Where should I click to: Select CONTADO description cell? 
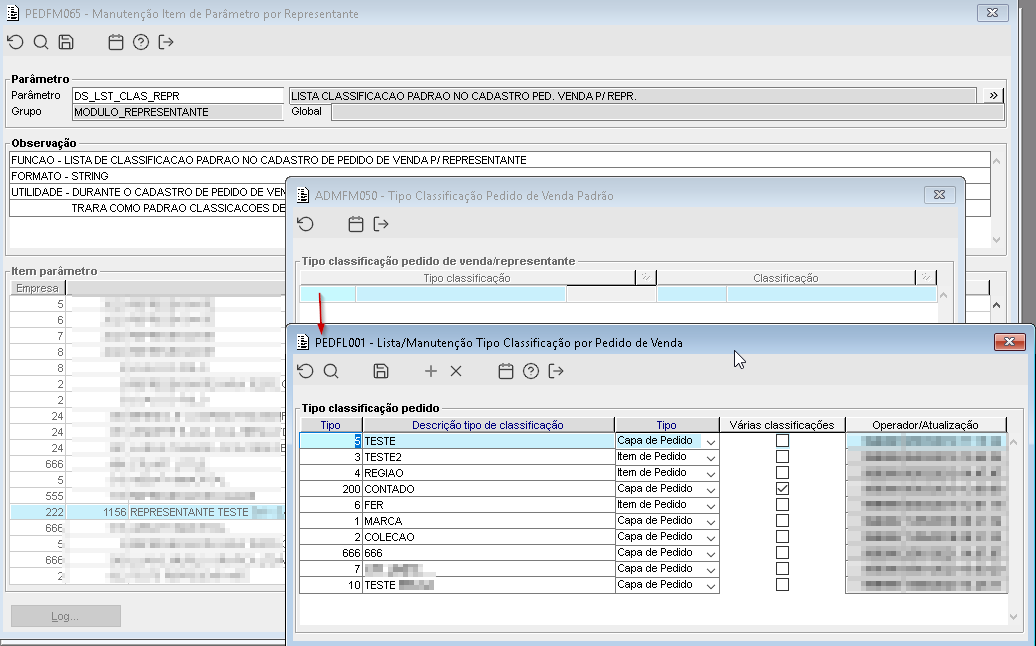[488, 489]
